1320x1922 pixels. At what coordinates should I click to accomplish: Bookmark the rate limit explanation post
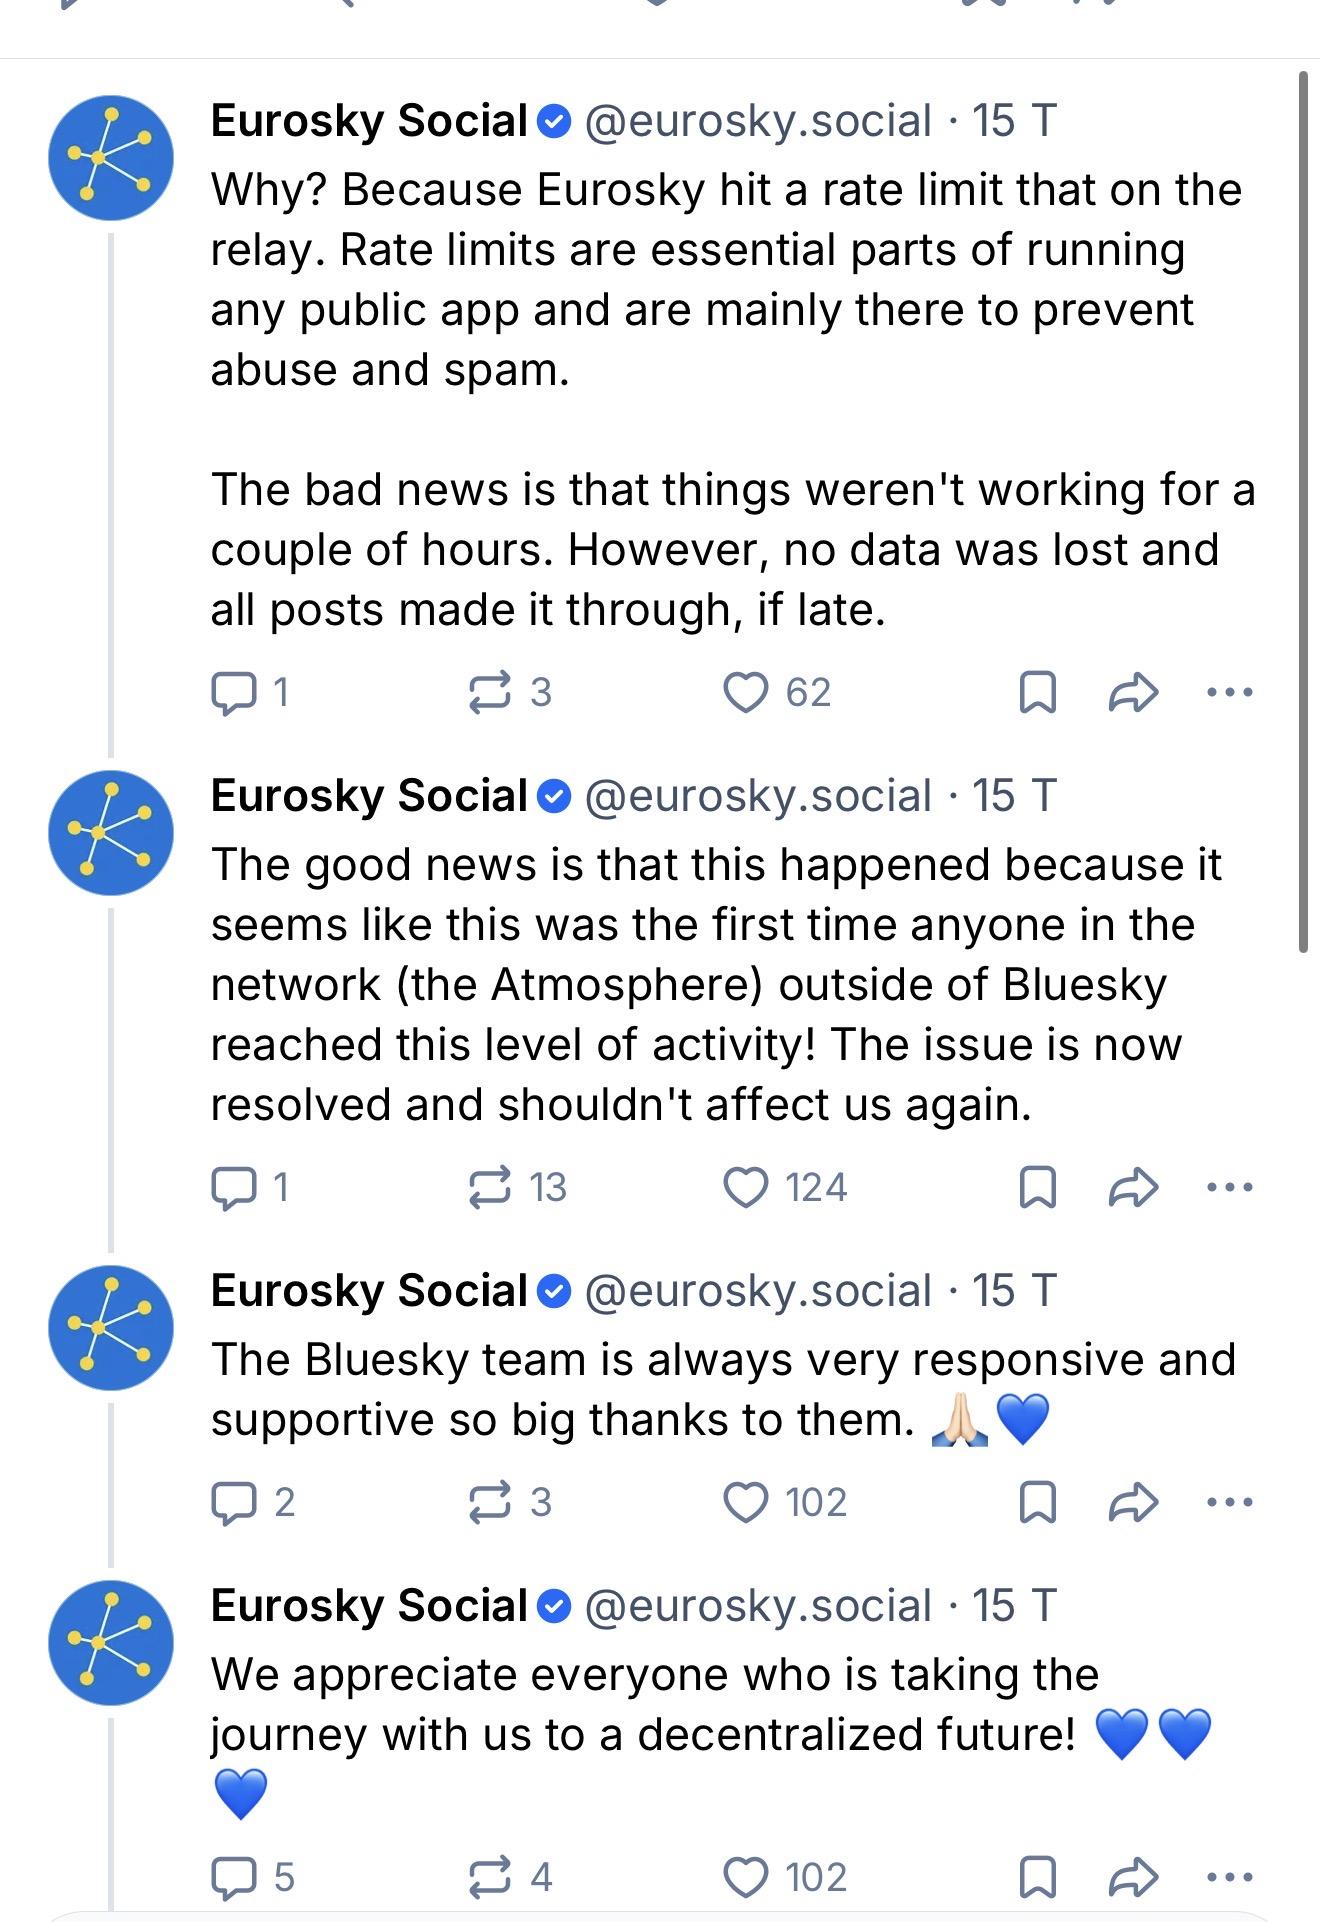click(1037, 692)
